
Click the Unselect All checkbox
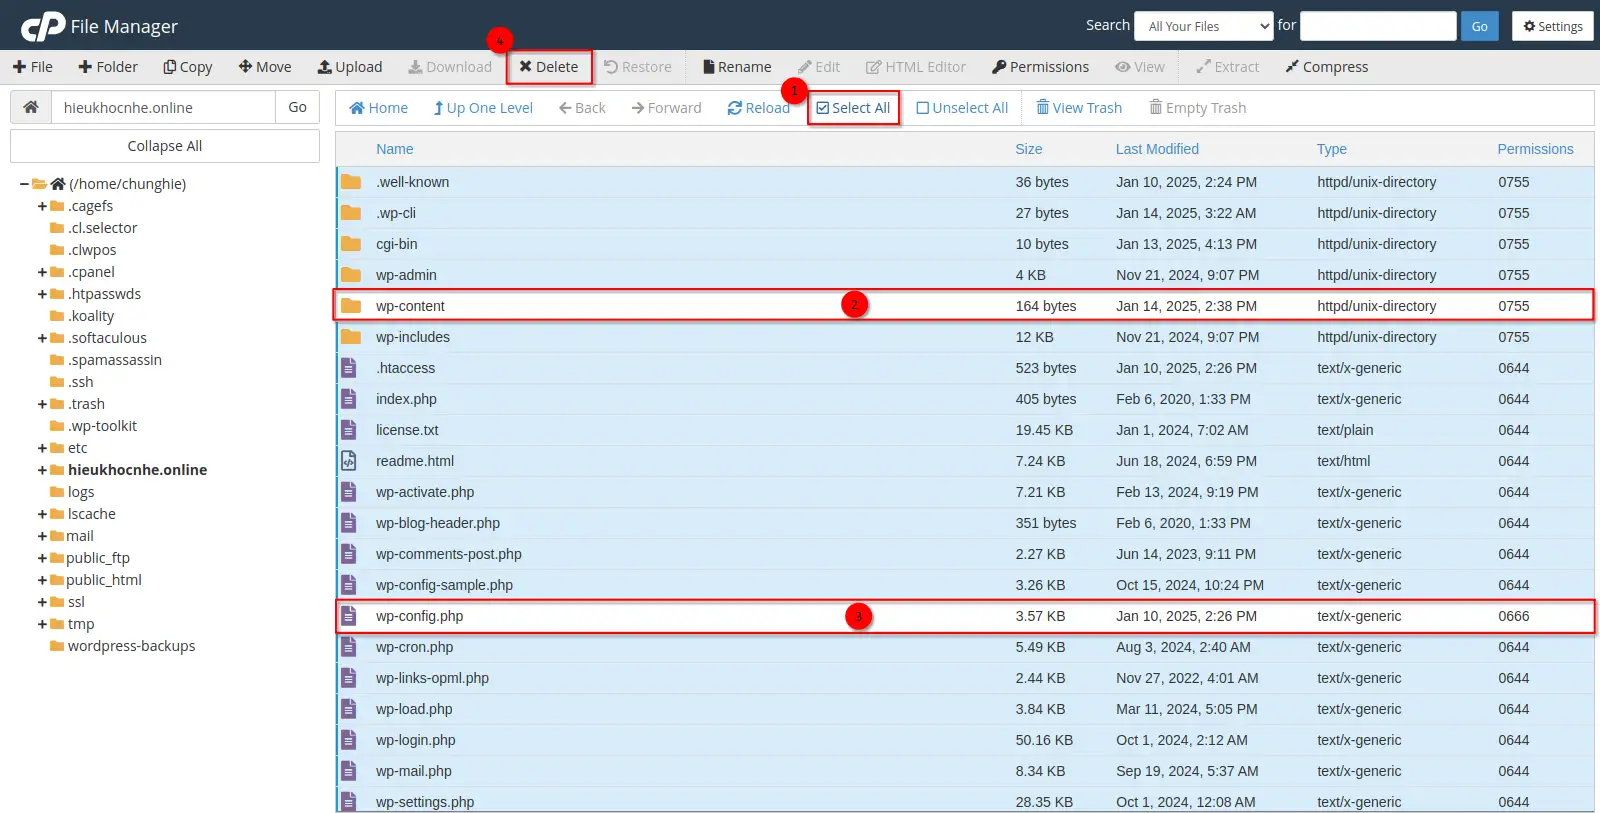coord(923,108)
